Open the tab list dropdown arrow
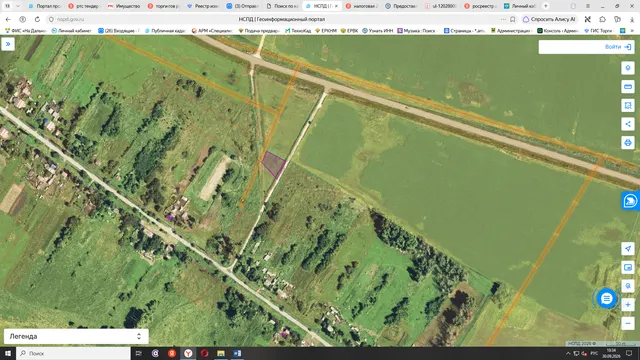 pos(18,6)
